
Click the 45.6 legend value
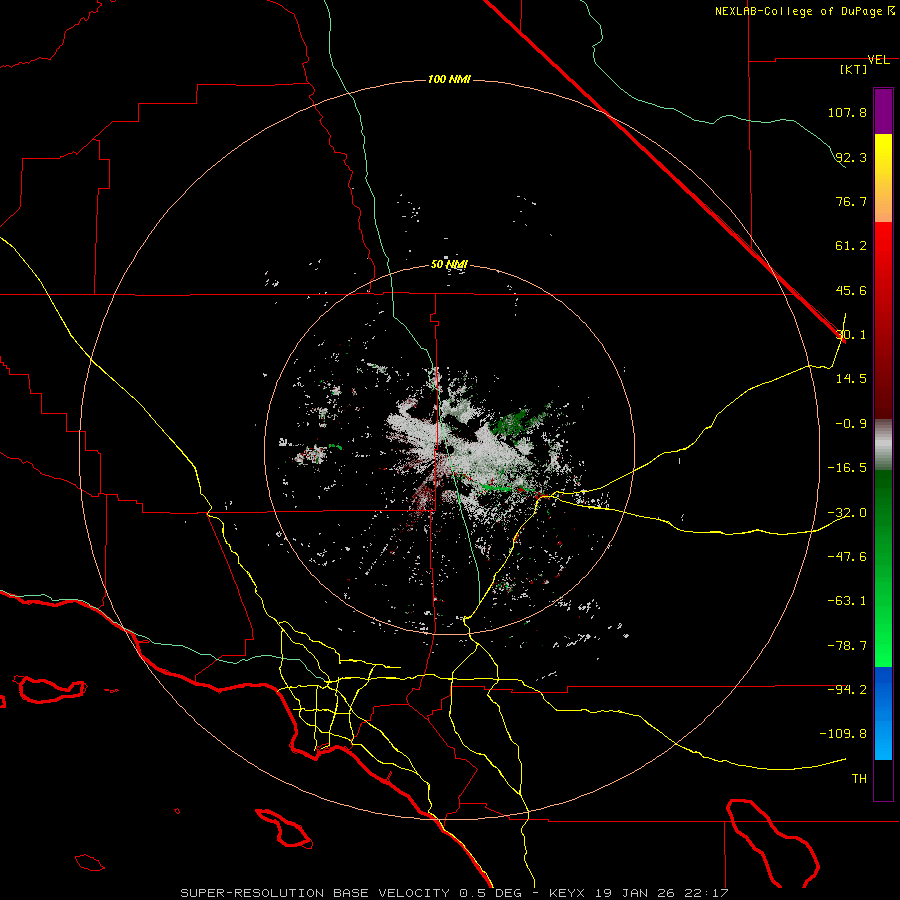(851, 290)
